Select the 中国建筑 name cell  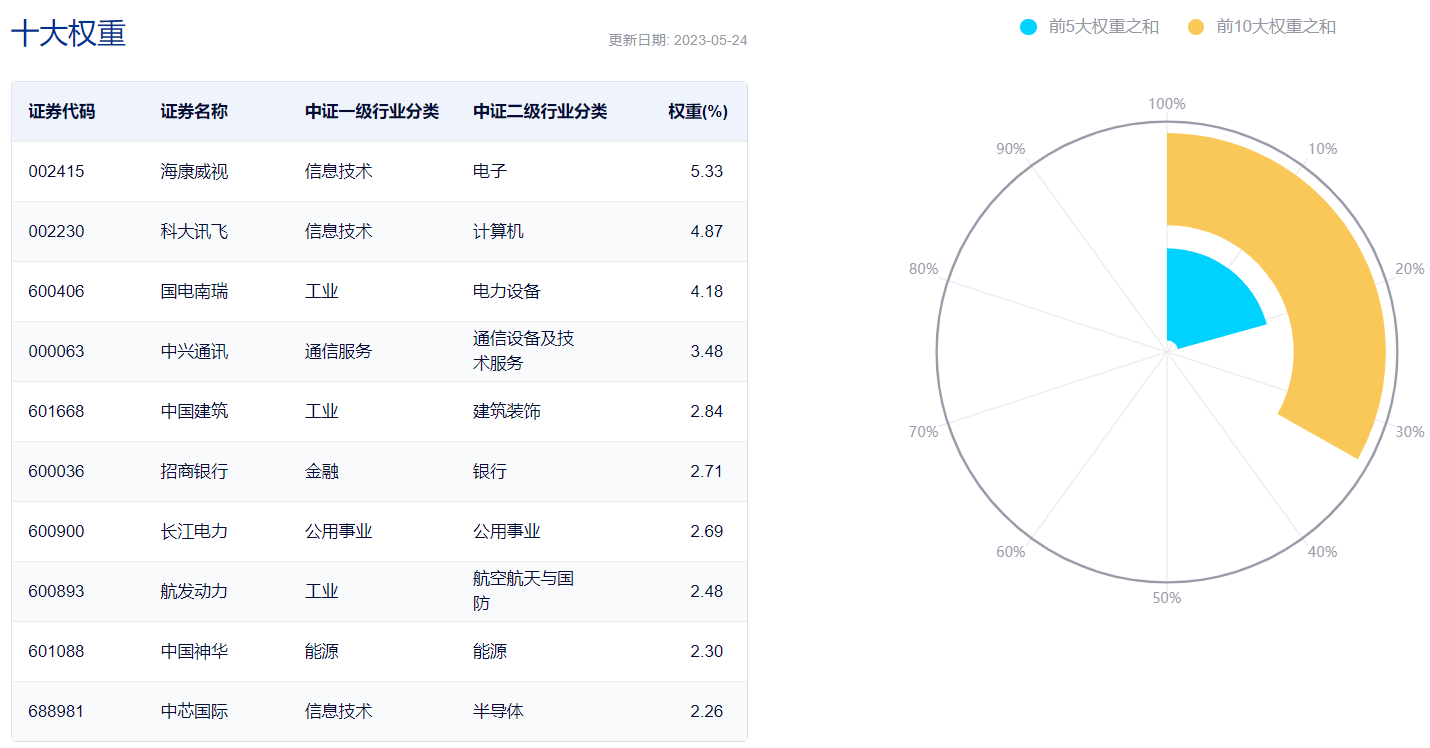click(194, 412)
